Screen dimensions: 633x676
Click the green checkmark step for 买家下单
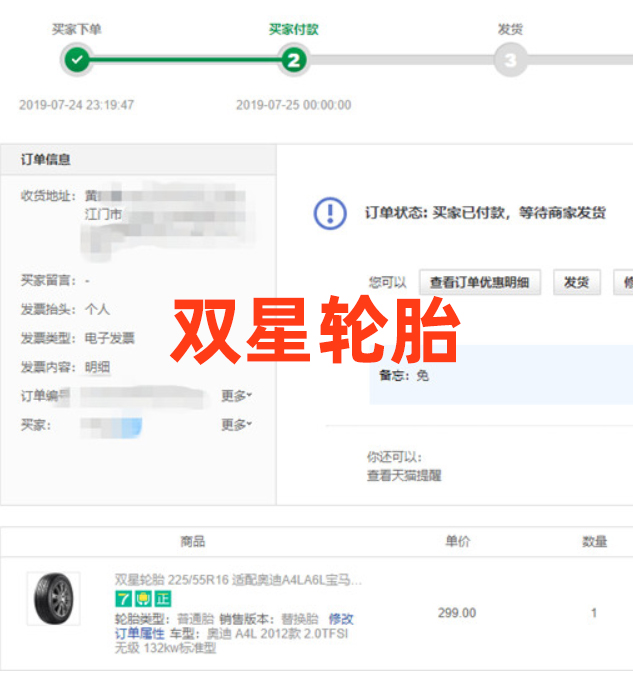pos(77,60)
